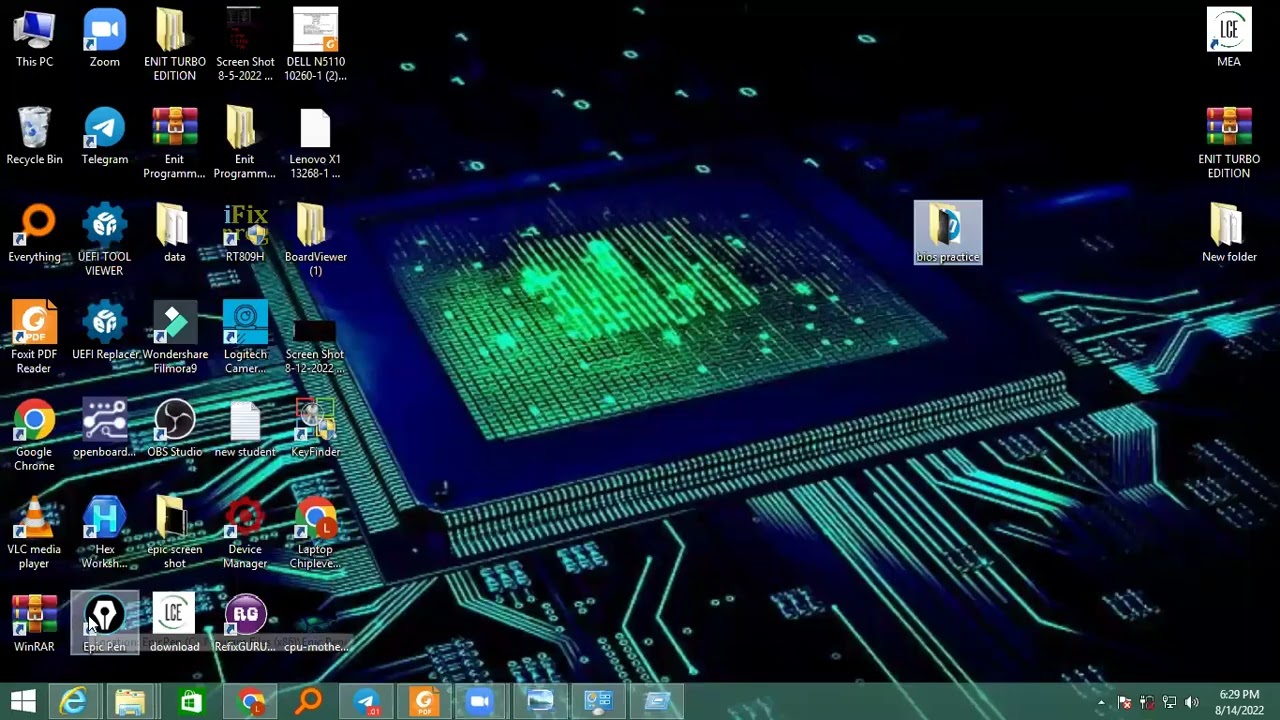Open Telegram from the desktop
1280x720 pixels.
(x=104, y=137)
